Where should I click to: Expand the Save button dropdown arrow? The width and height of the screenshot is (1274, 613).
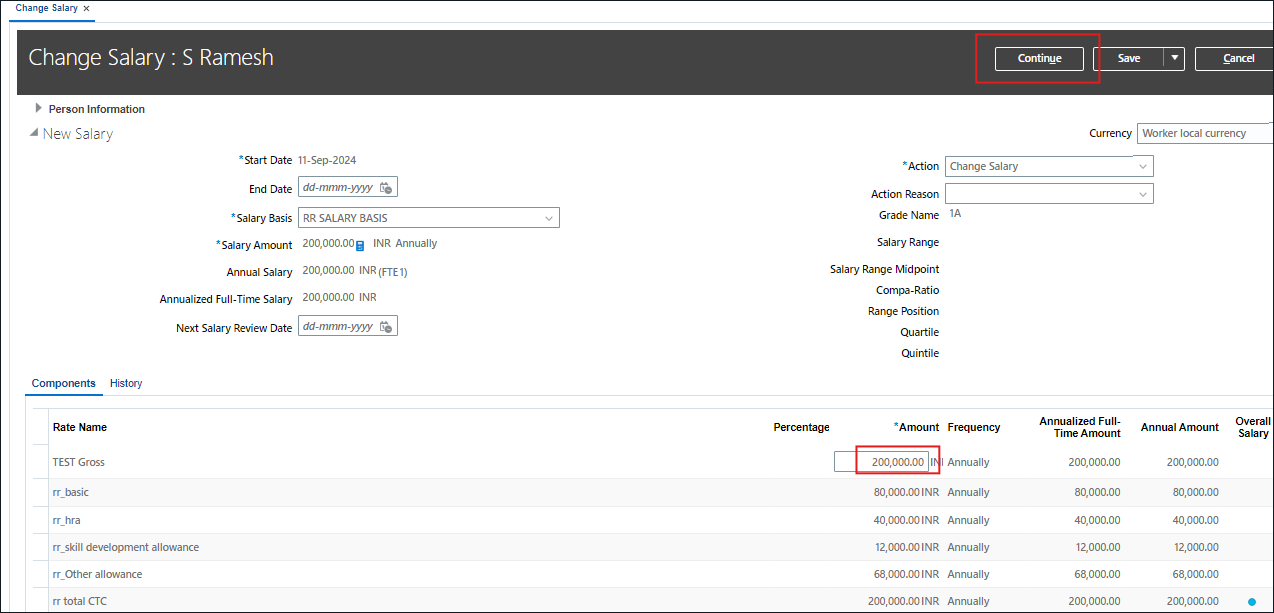[1174, 58]
